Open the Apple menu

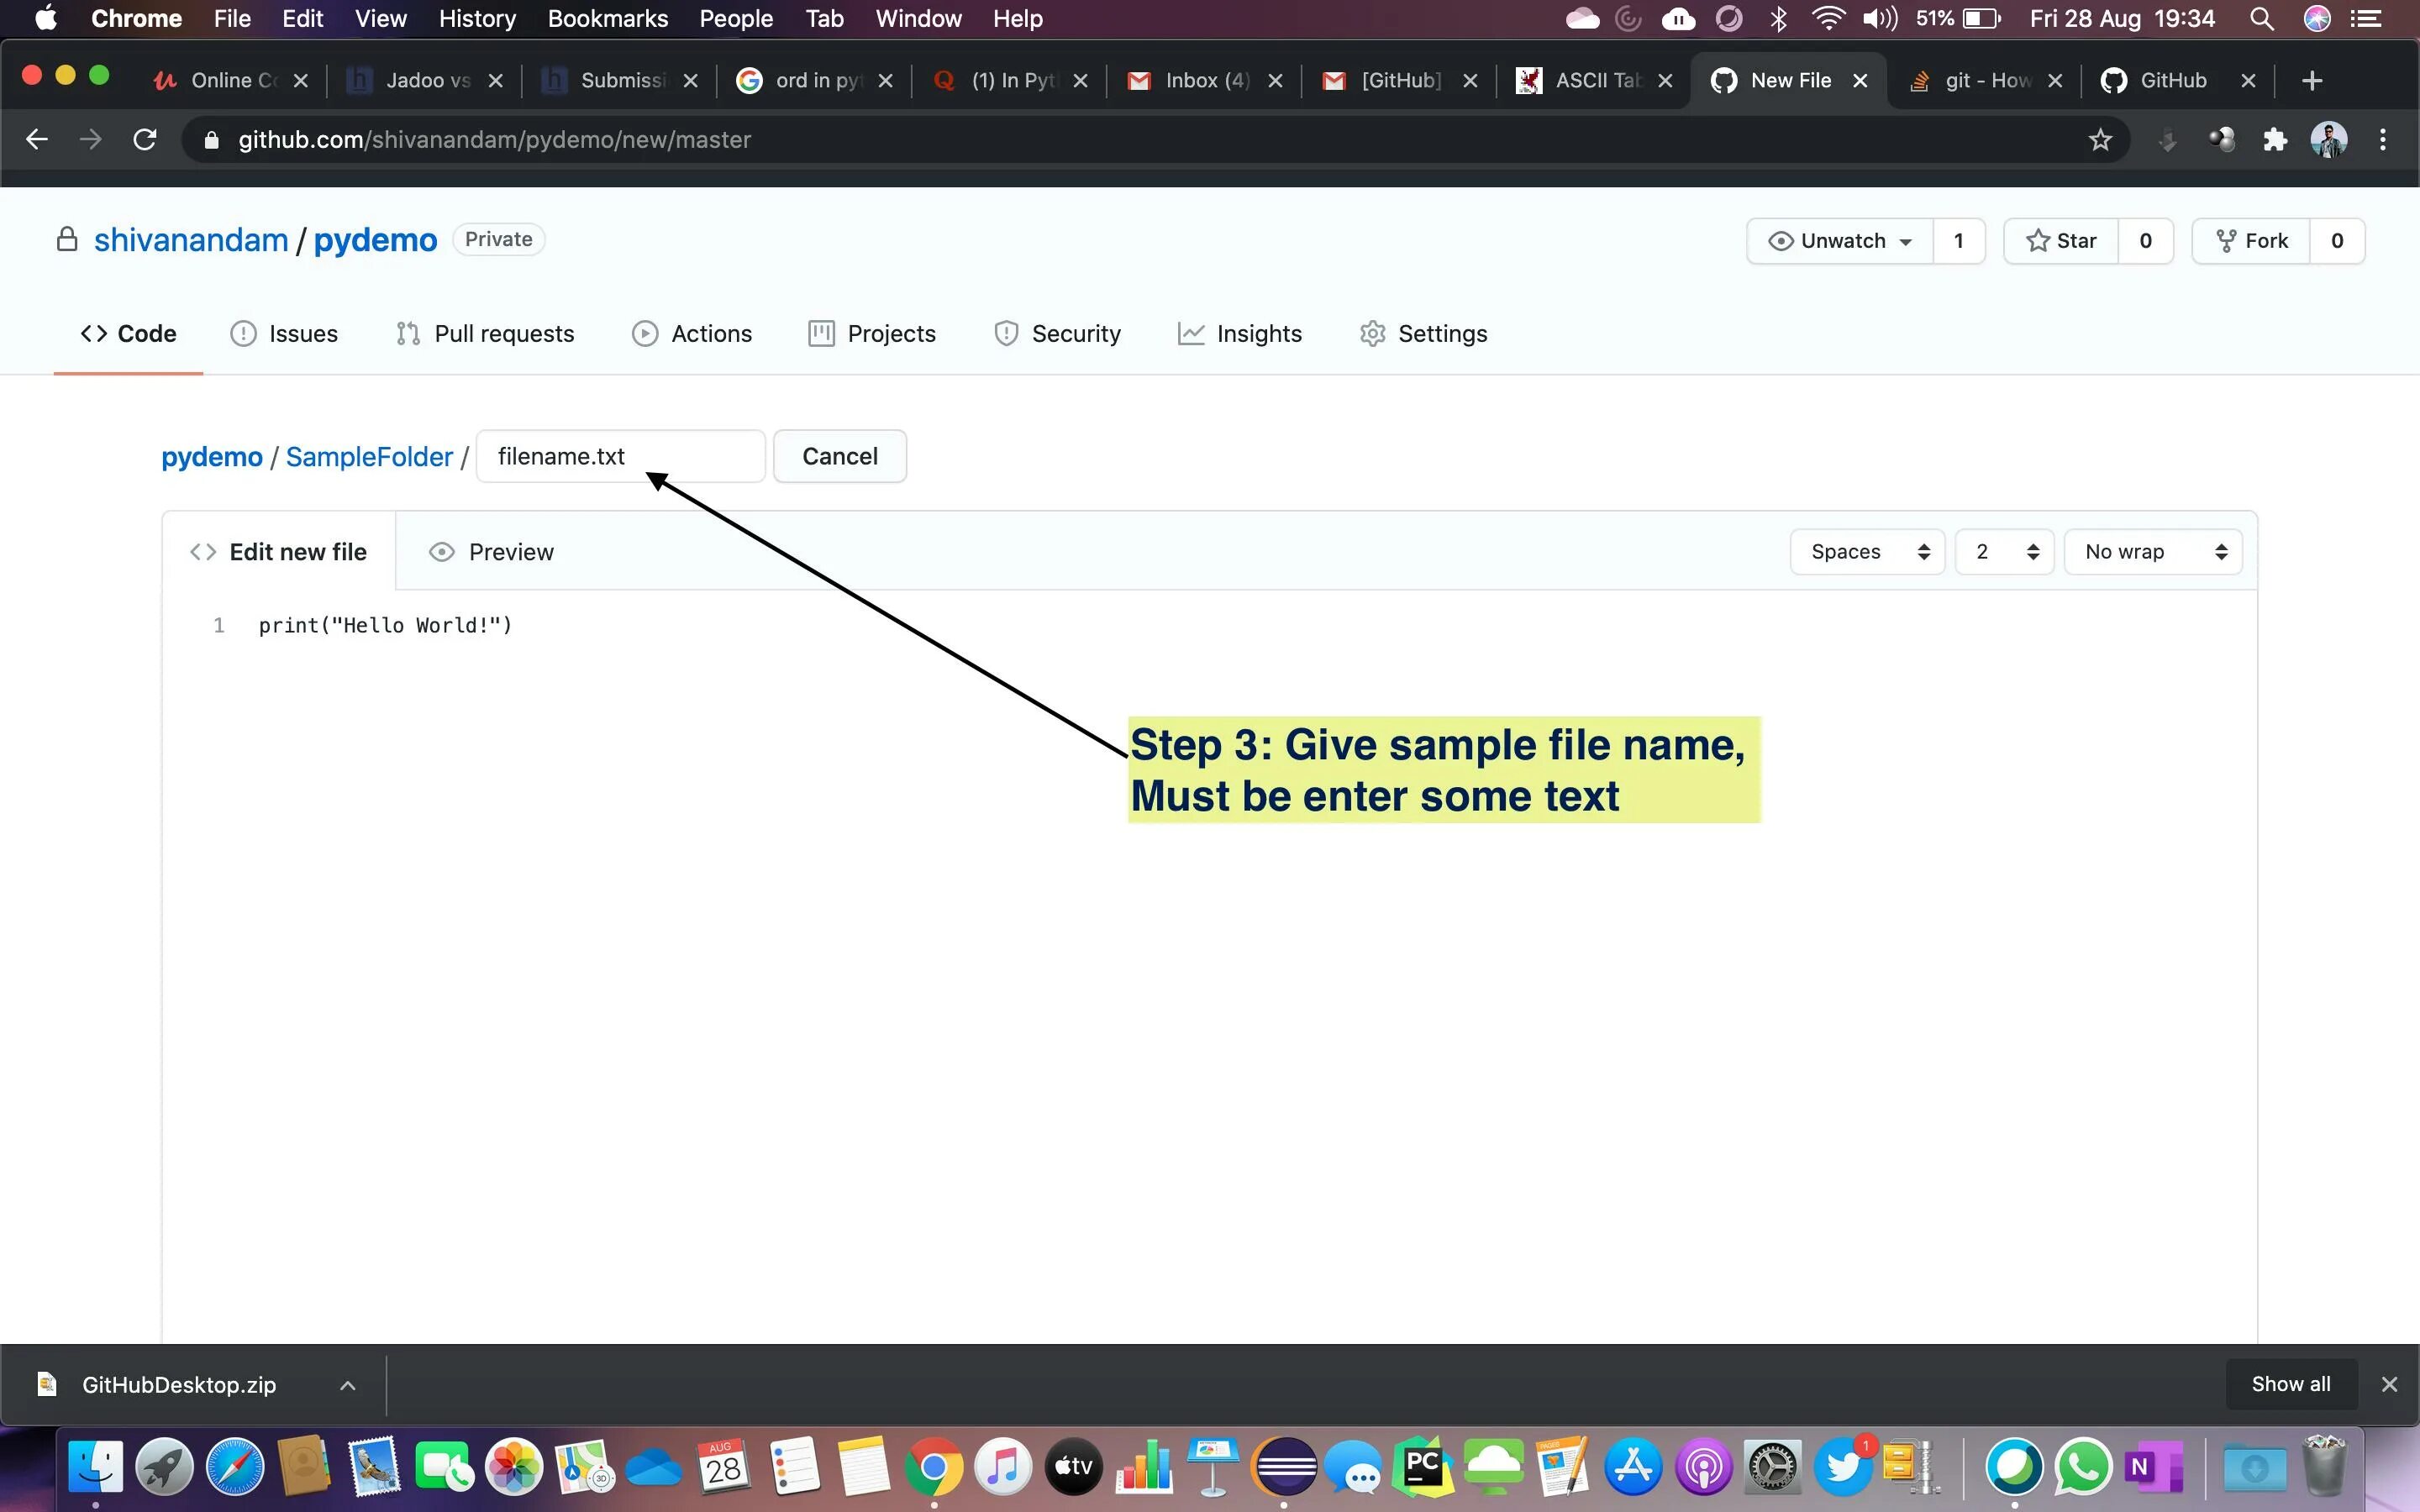click(45, 19)
